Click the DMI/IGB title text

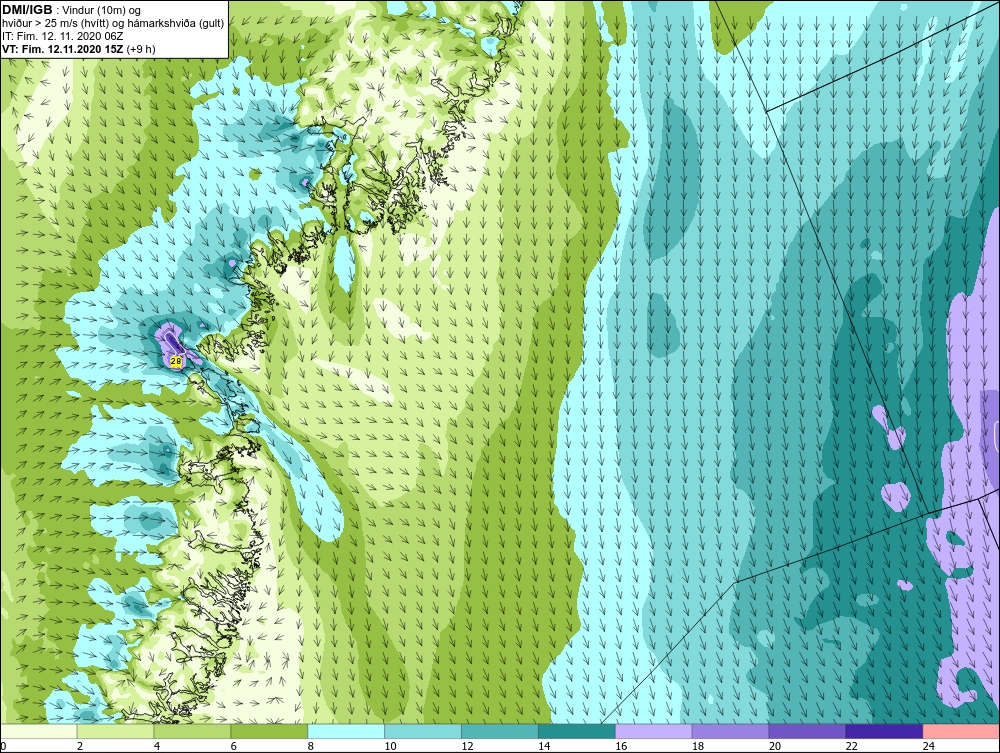point(27,10)
